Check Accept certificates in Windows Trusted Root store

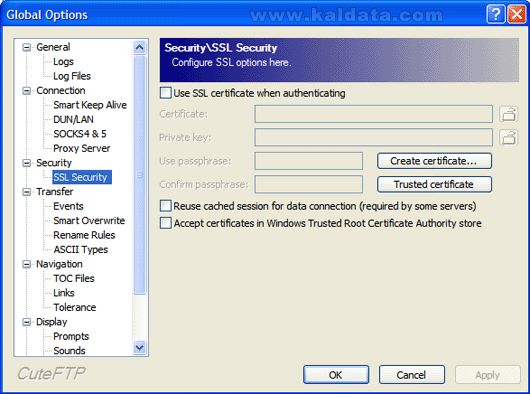coord(166,223)
